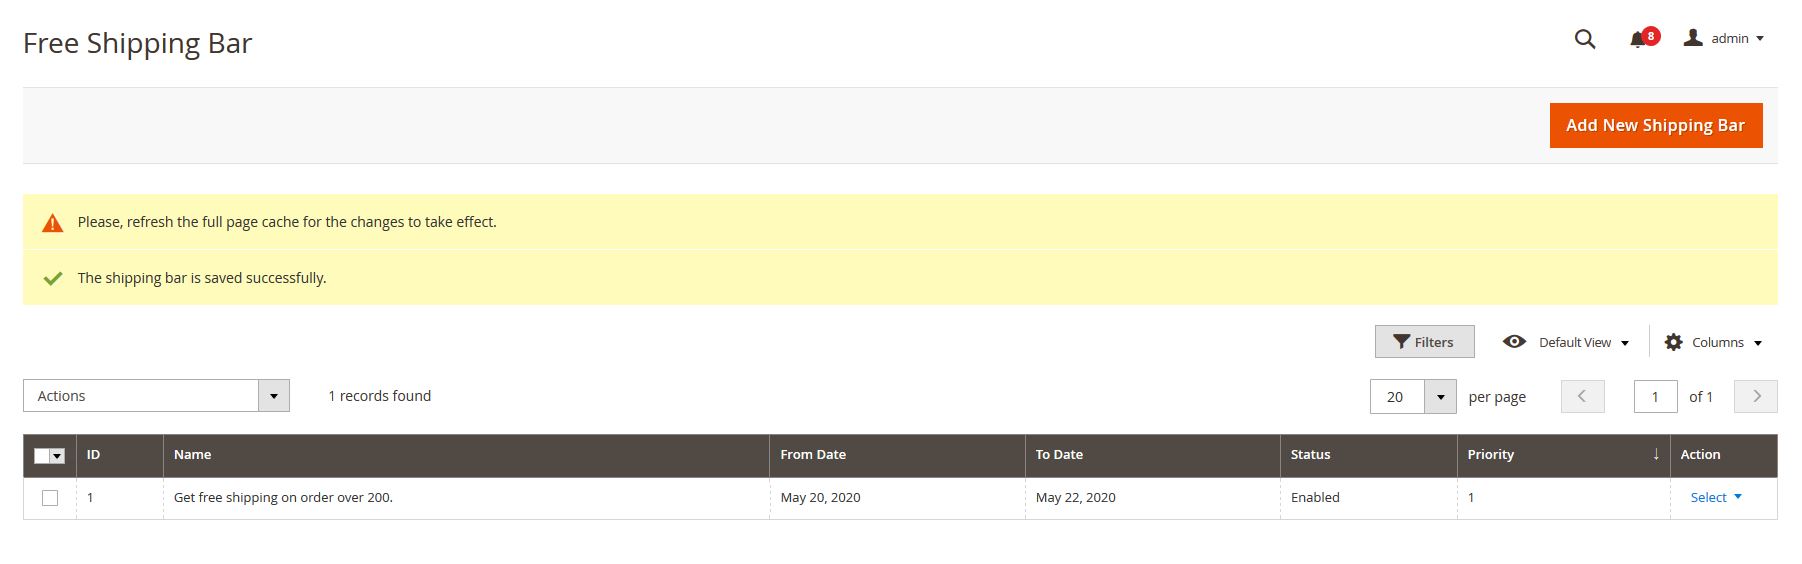
Task: Click the admin user icon
Action: pyautogui.click(x=1693, y=38)
